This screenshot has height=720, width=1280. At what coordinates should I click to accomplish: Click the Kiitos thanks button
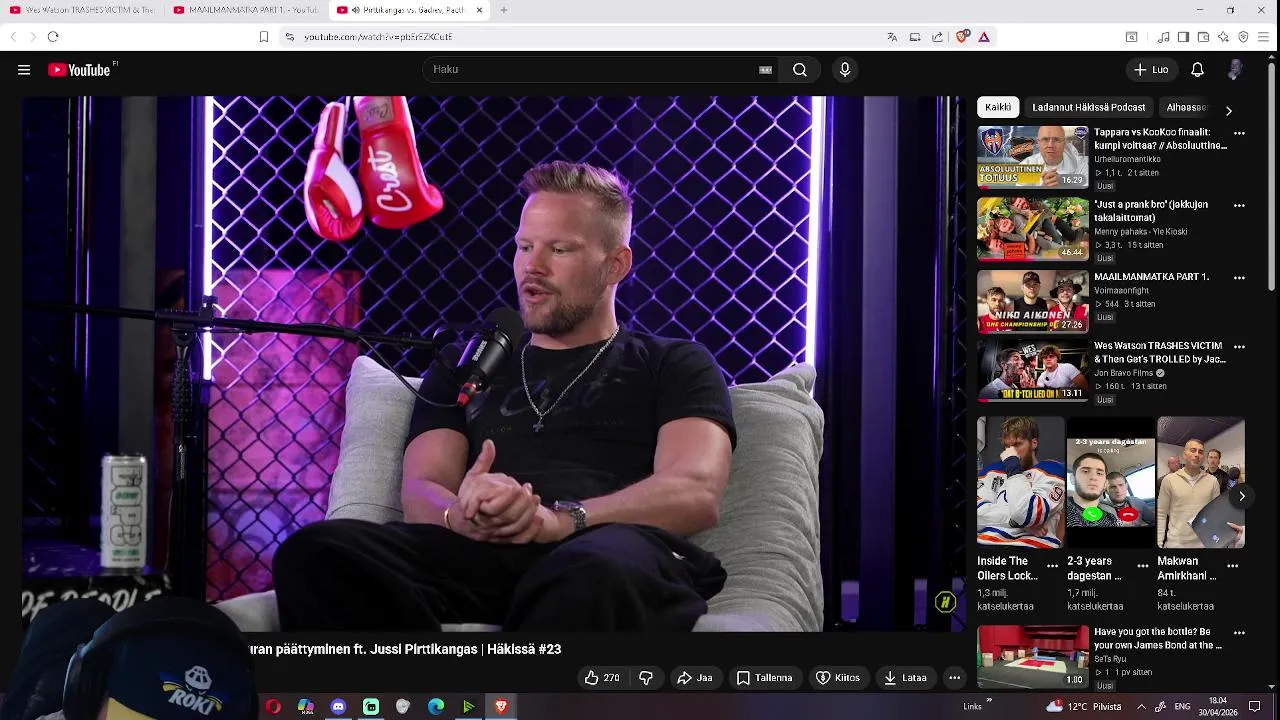(x=838, y=678)
